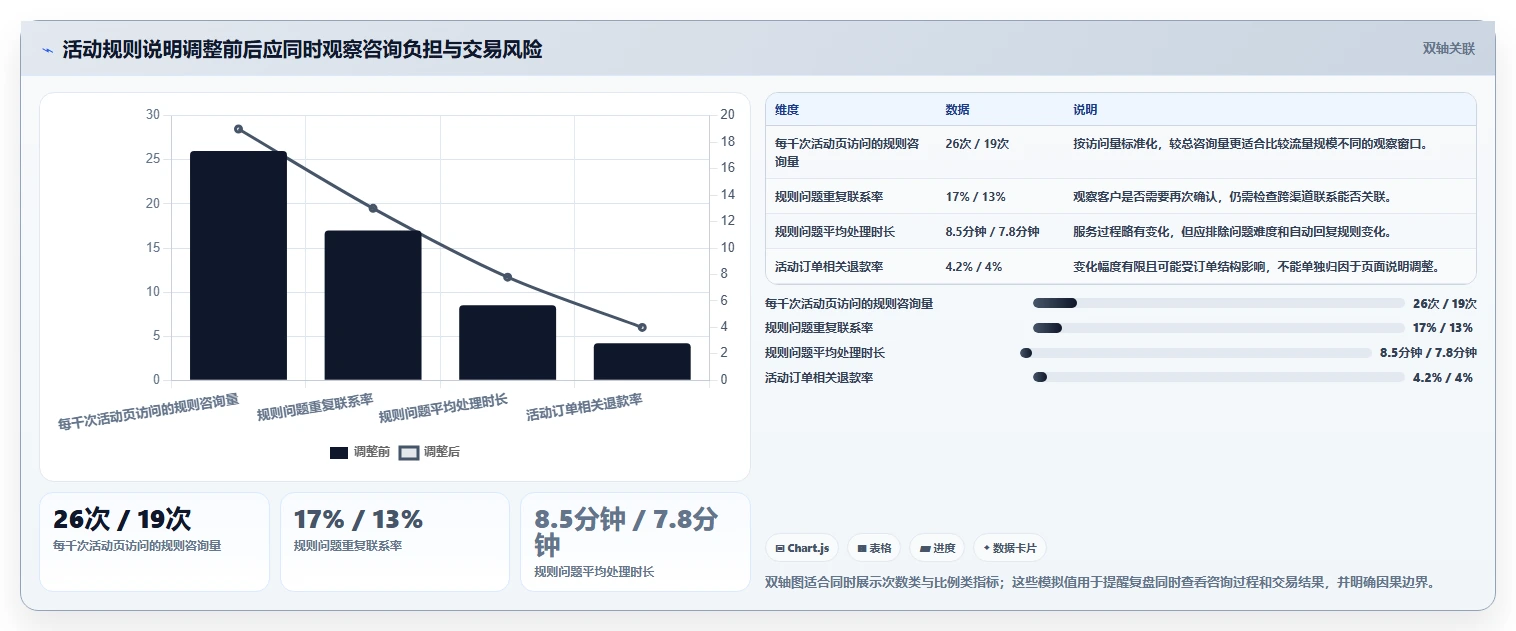Click the 数据 table column header
Screen dimensions: 1516x631
[x=957, y=110]
